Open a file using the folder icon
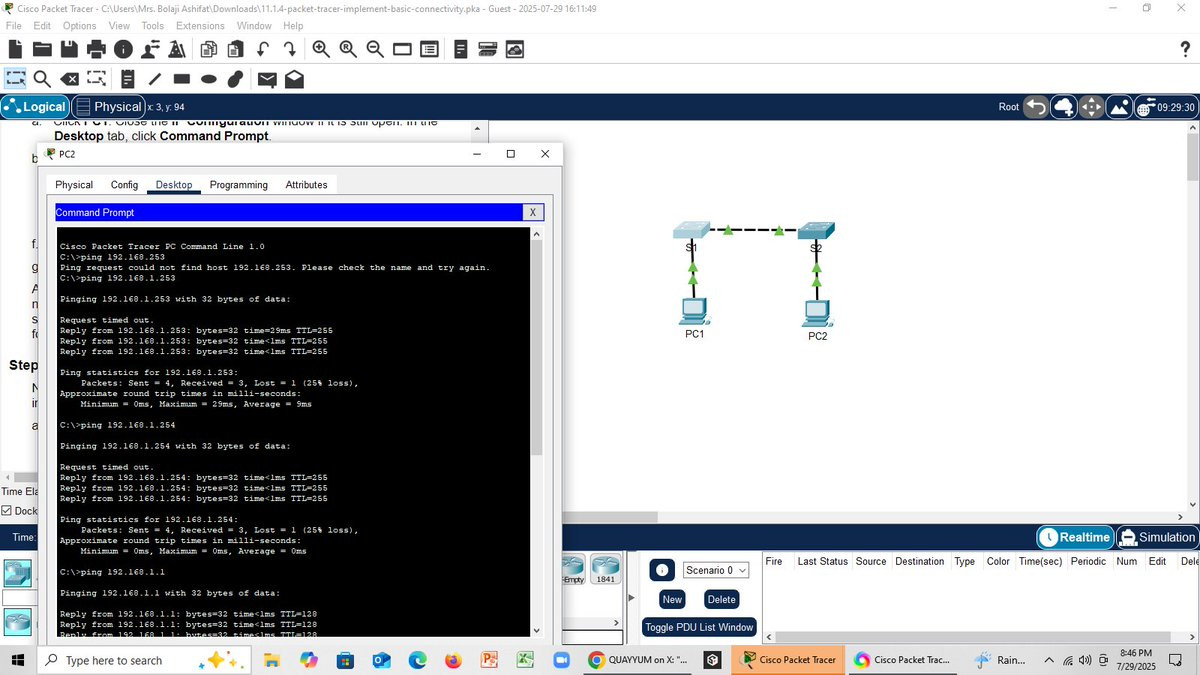Screen dimensions: 1200x675 click(x=43, y=49)
